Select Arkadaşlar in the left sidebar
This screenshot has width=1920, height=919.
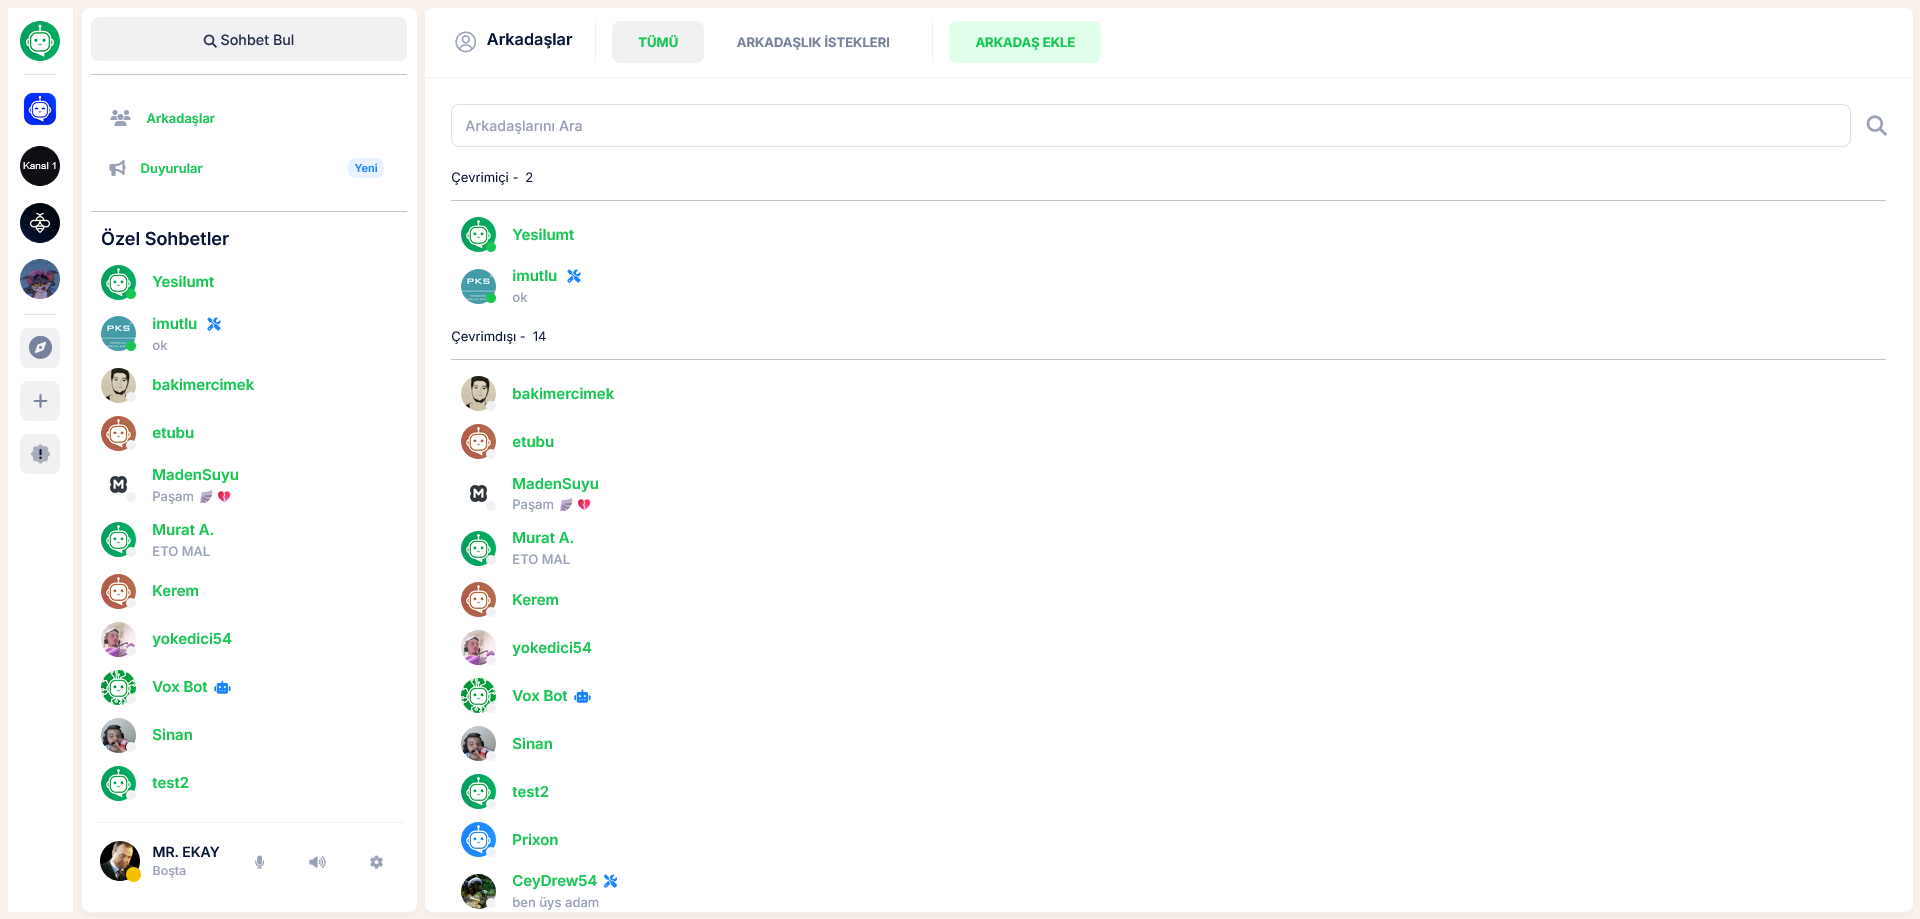[180, 118]
